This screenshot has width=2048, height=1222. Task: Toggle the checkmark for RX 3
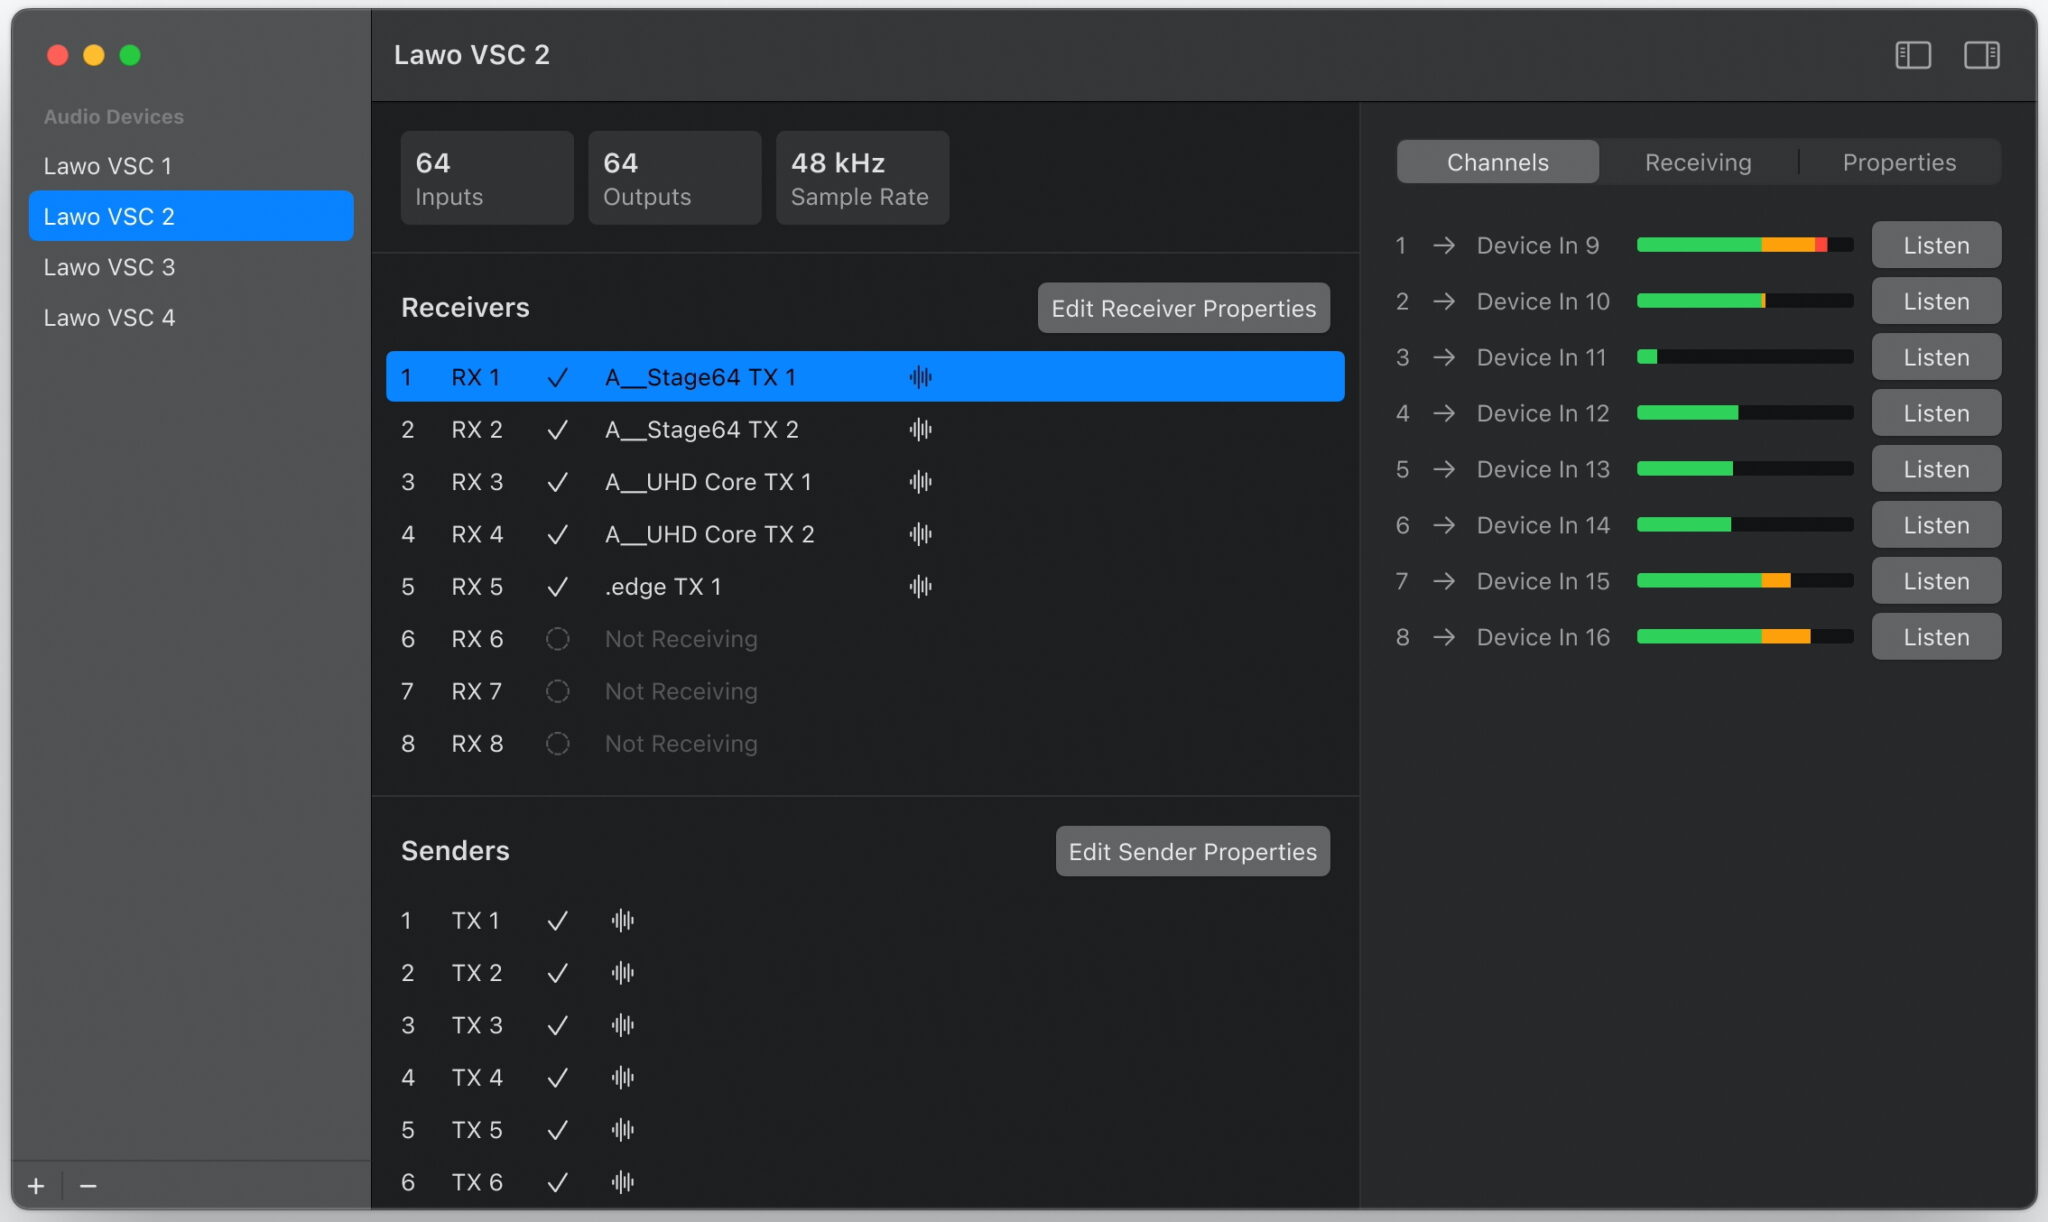(558, 482)
